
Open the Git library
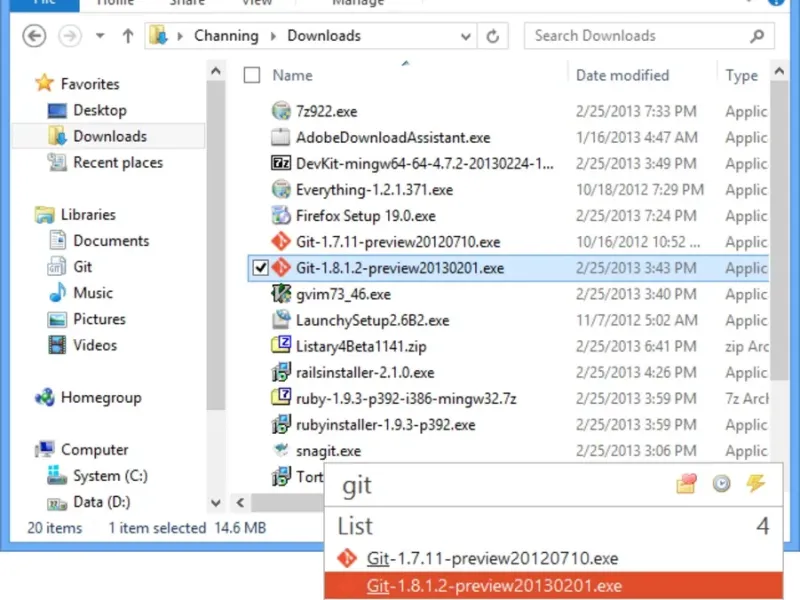pyautogui.click(x=83, y=267)
